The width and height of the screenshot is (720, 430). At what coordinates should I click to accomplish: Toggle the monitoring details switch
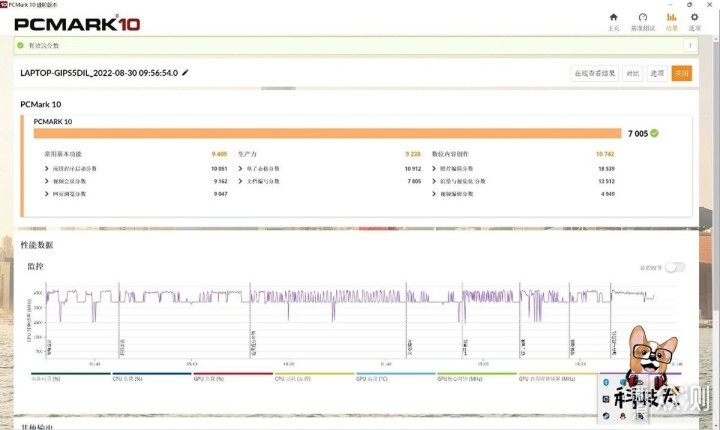tap(675, 267)
